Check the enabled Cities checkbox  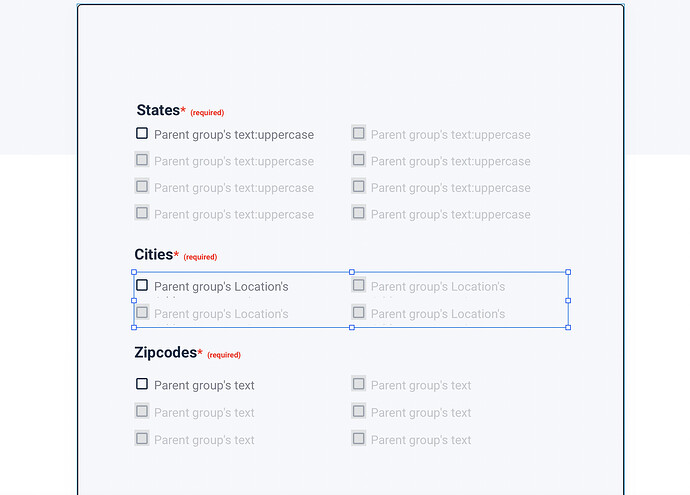(142, 285)
